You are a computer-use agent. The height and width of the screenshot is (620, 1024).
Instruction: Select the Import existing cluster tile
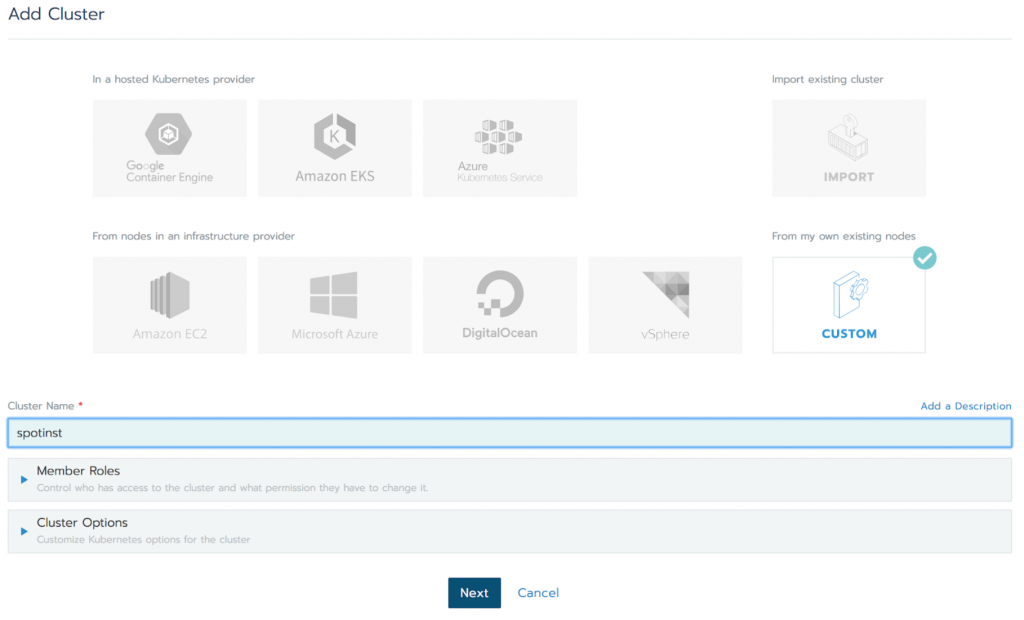click(848, 148)
